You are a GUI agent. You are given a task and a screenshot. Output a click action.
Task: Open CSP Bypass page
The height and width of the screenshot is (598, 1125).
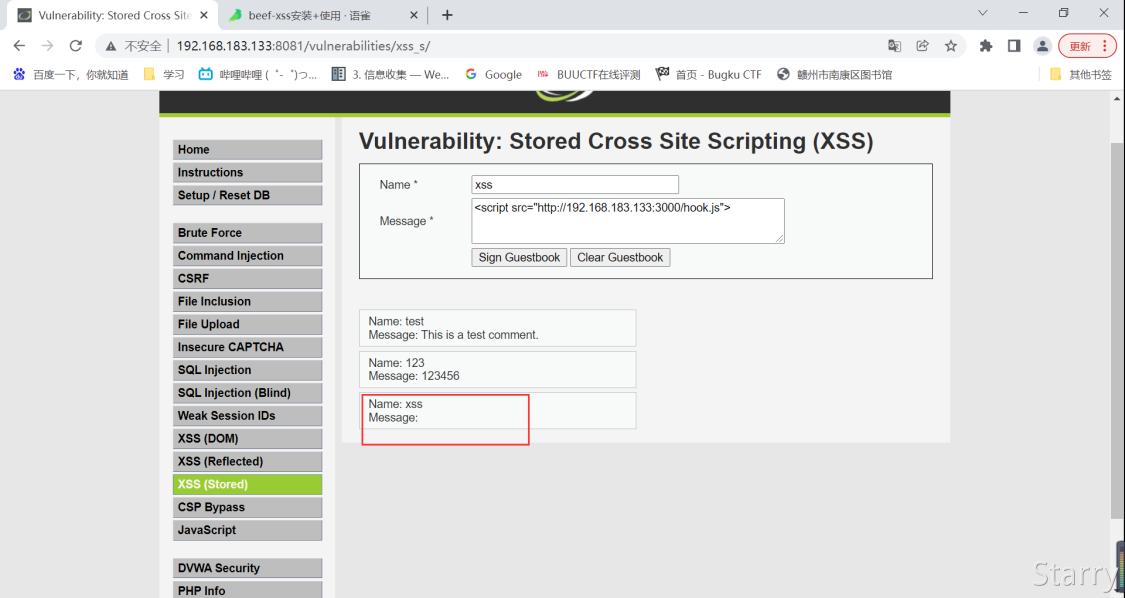tap(248, 508)
